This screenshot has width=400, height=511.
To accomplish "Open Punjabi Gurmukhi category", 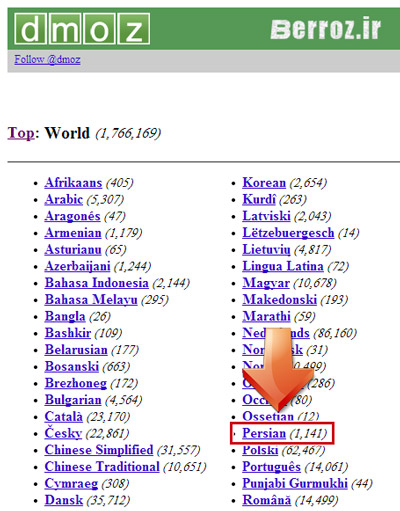I will pyautogui.click(x=295, y=483).
